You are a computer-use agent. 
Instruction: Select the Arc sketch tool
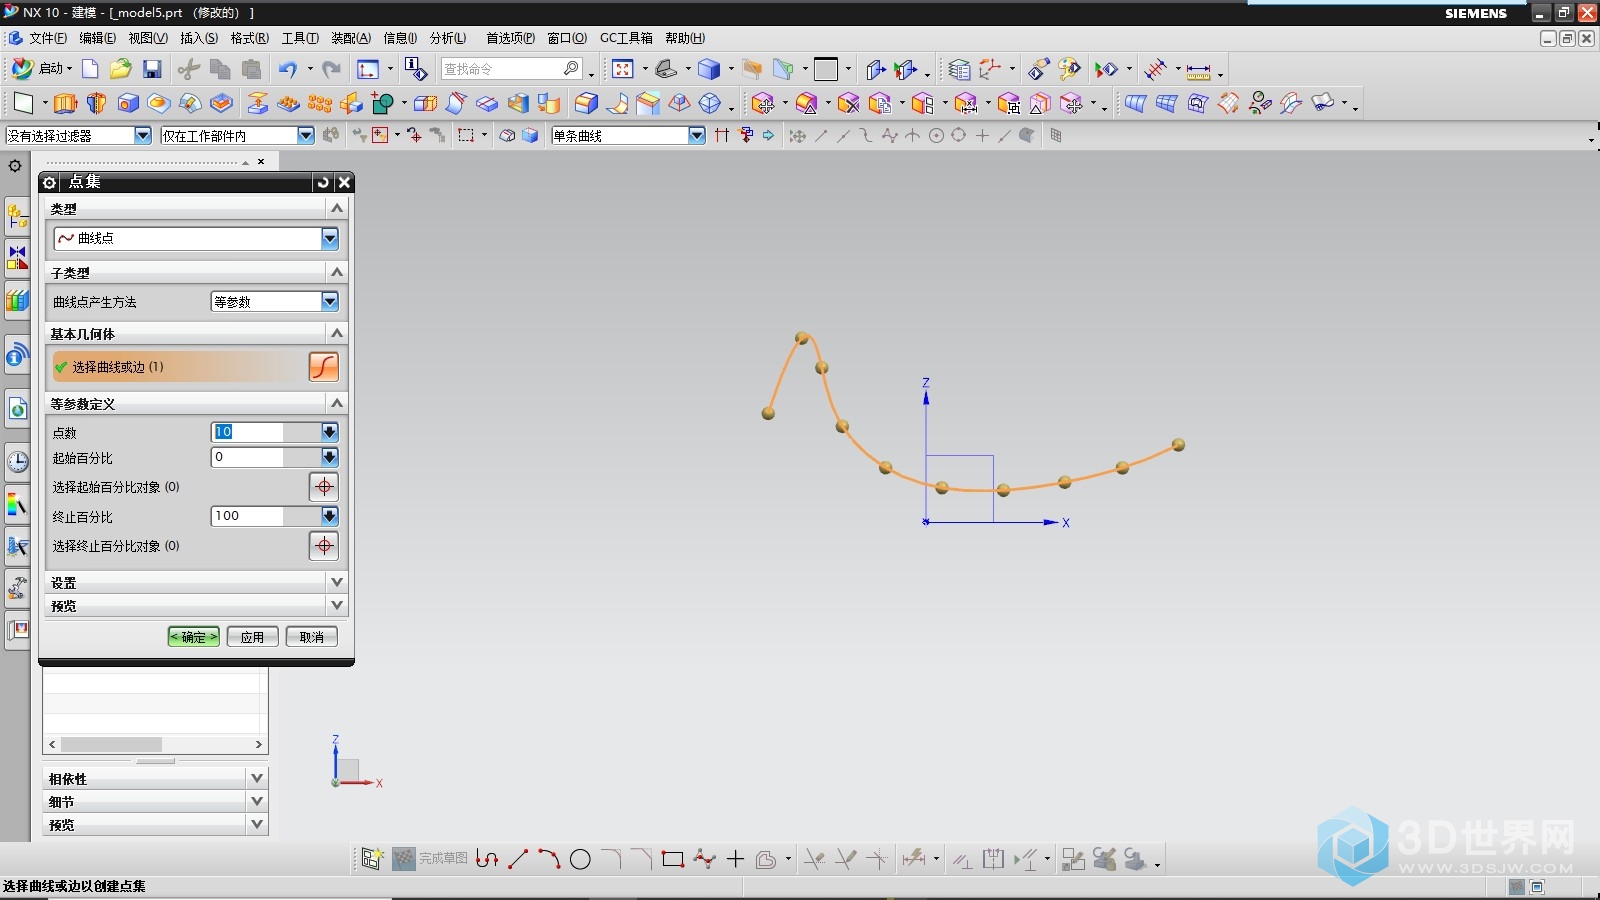(x=549, y=859)
